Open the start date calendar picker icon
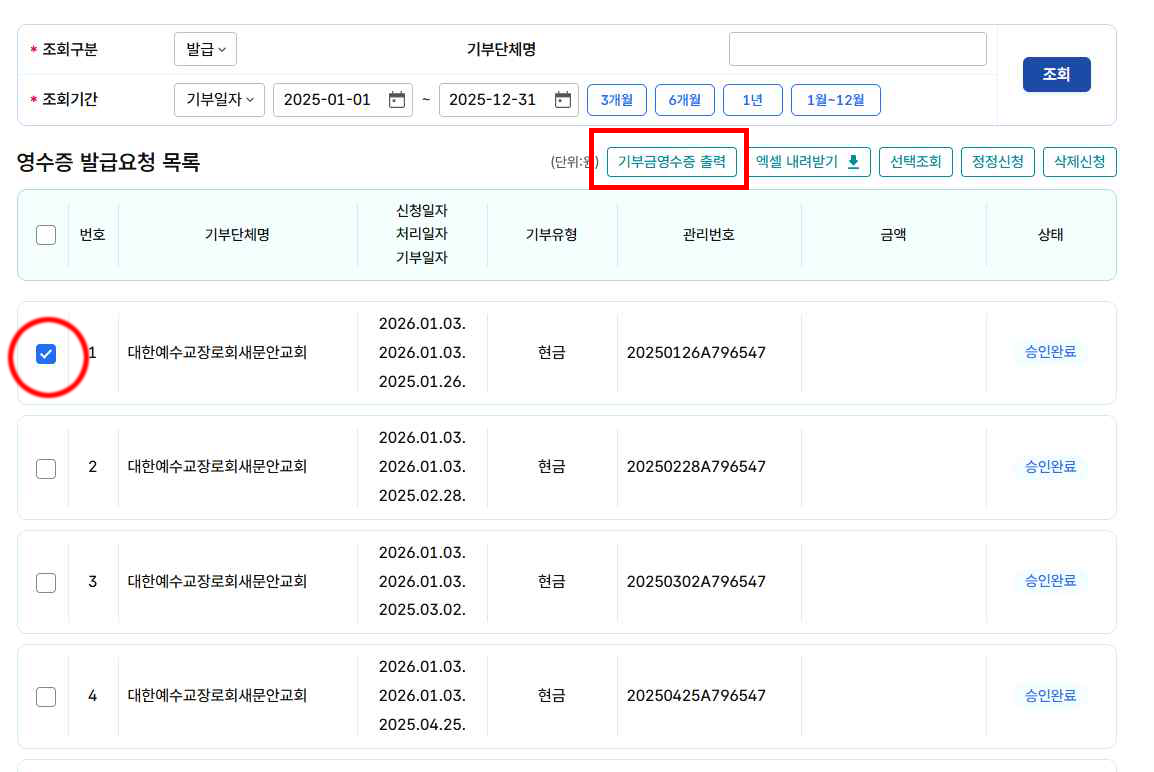Screen dimensions: 1154x772 tap(397, 100)
